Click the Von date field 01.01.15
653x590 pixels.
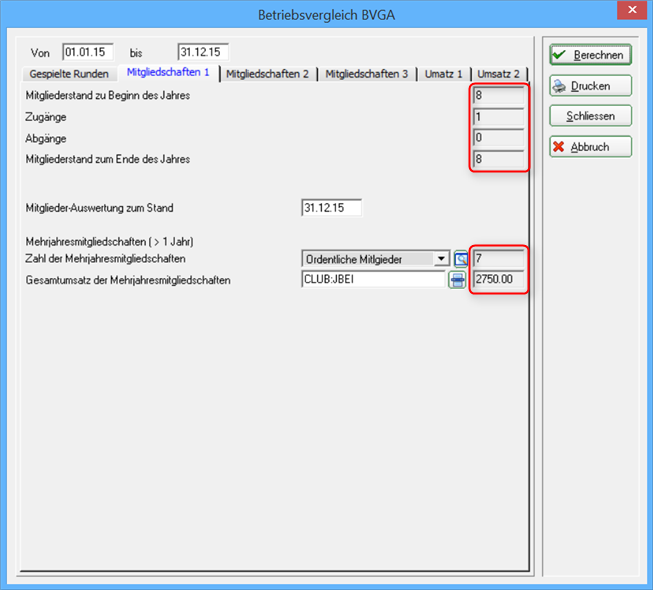[88, 52]
